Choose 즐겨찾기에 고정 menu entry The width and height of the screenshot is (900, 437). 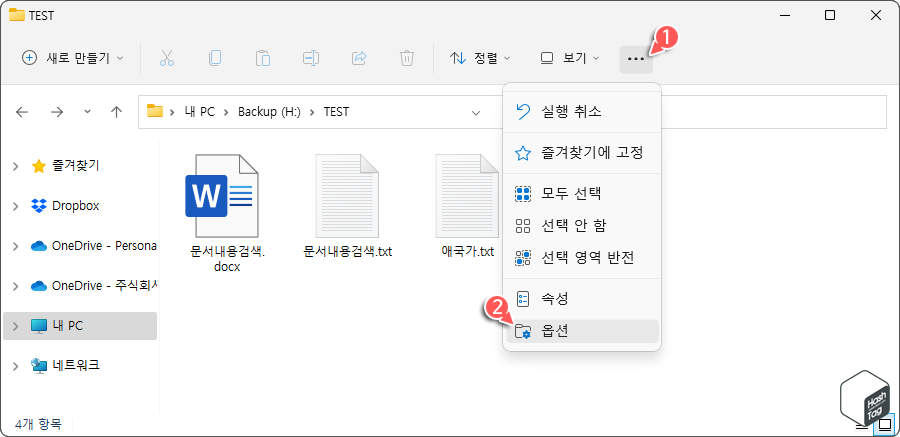point(582,153)
